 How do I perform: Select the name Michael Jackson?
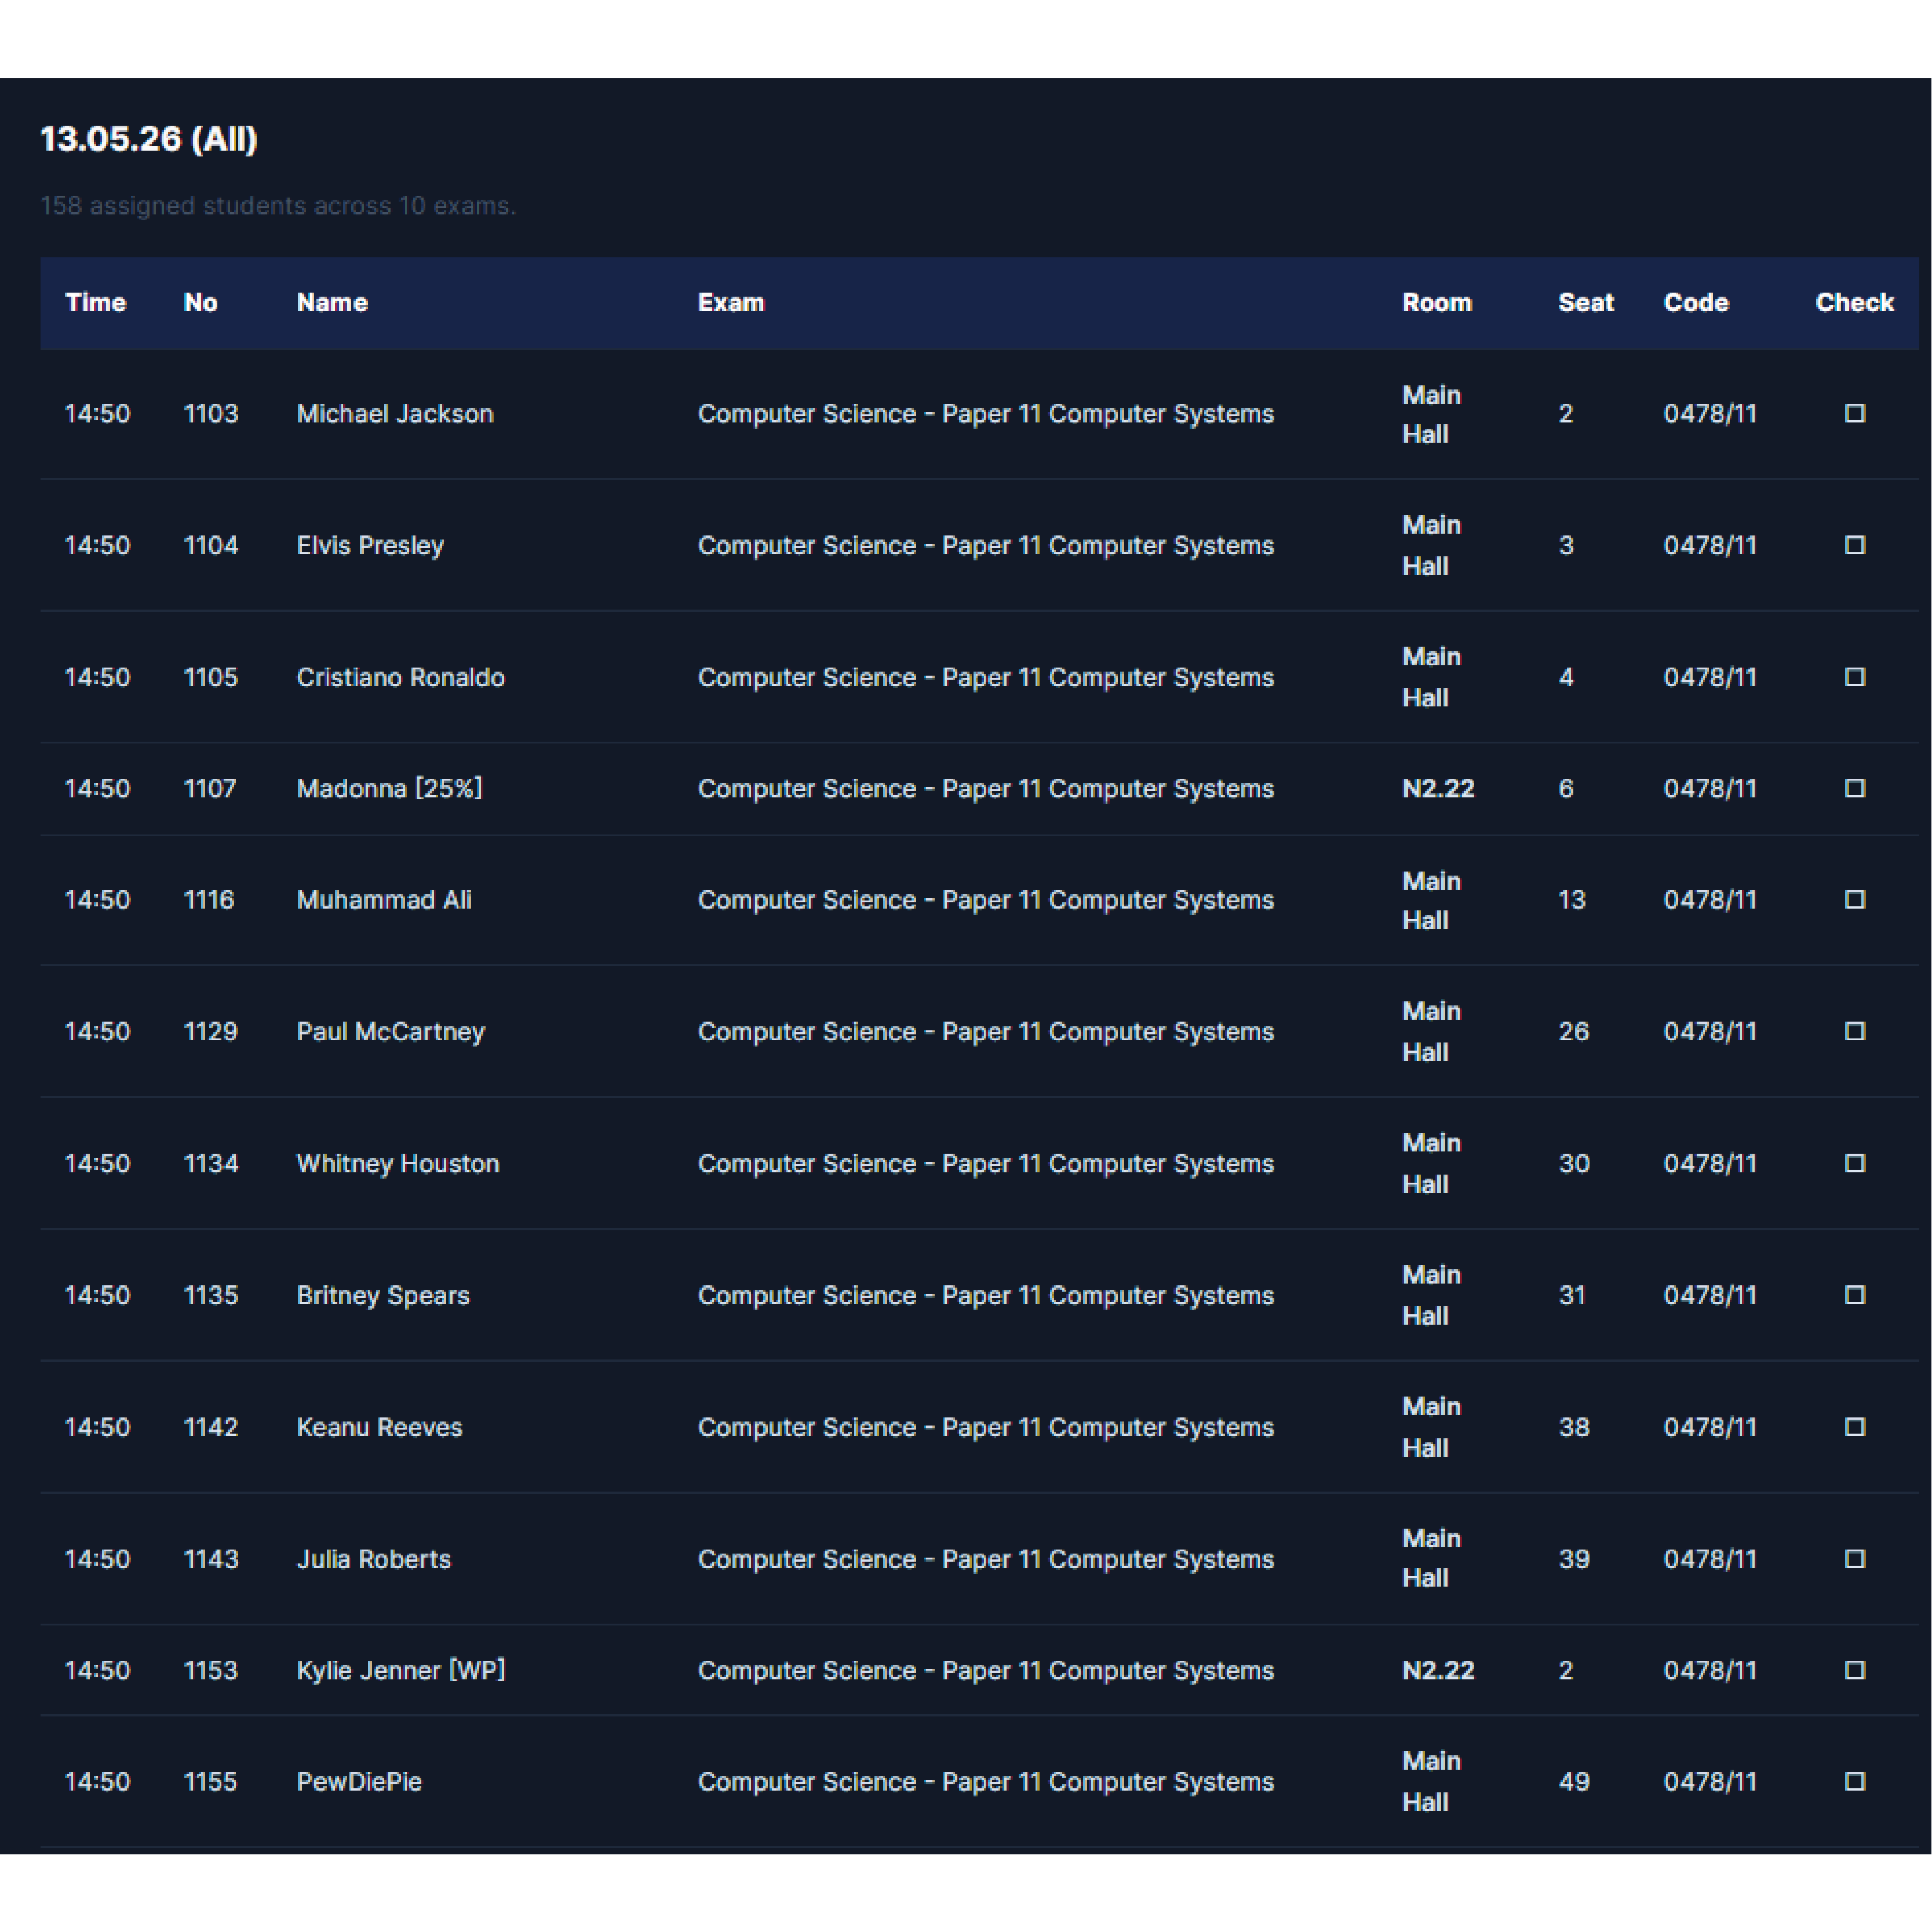395,413
